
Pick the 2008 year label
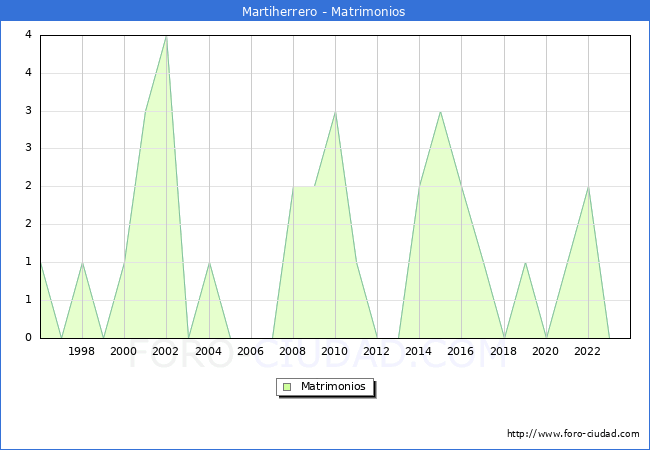292,351
